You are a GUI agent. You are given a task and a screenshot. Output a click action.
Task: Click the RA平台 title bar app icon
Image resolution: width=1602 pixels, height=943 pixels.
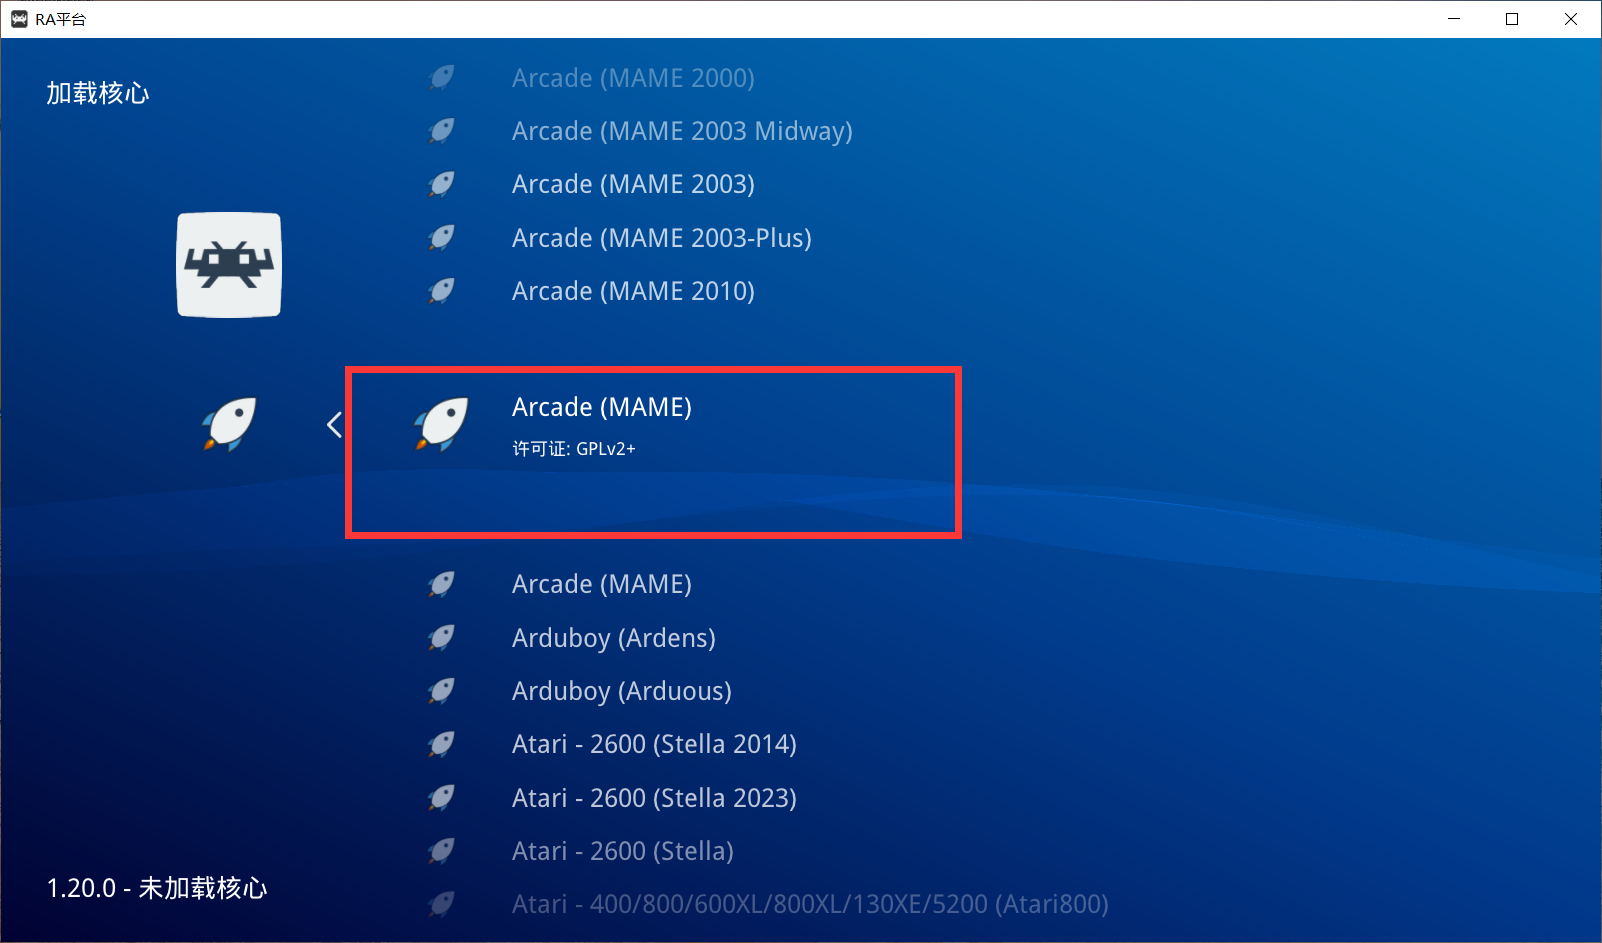click(x=19, y=19)
